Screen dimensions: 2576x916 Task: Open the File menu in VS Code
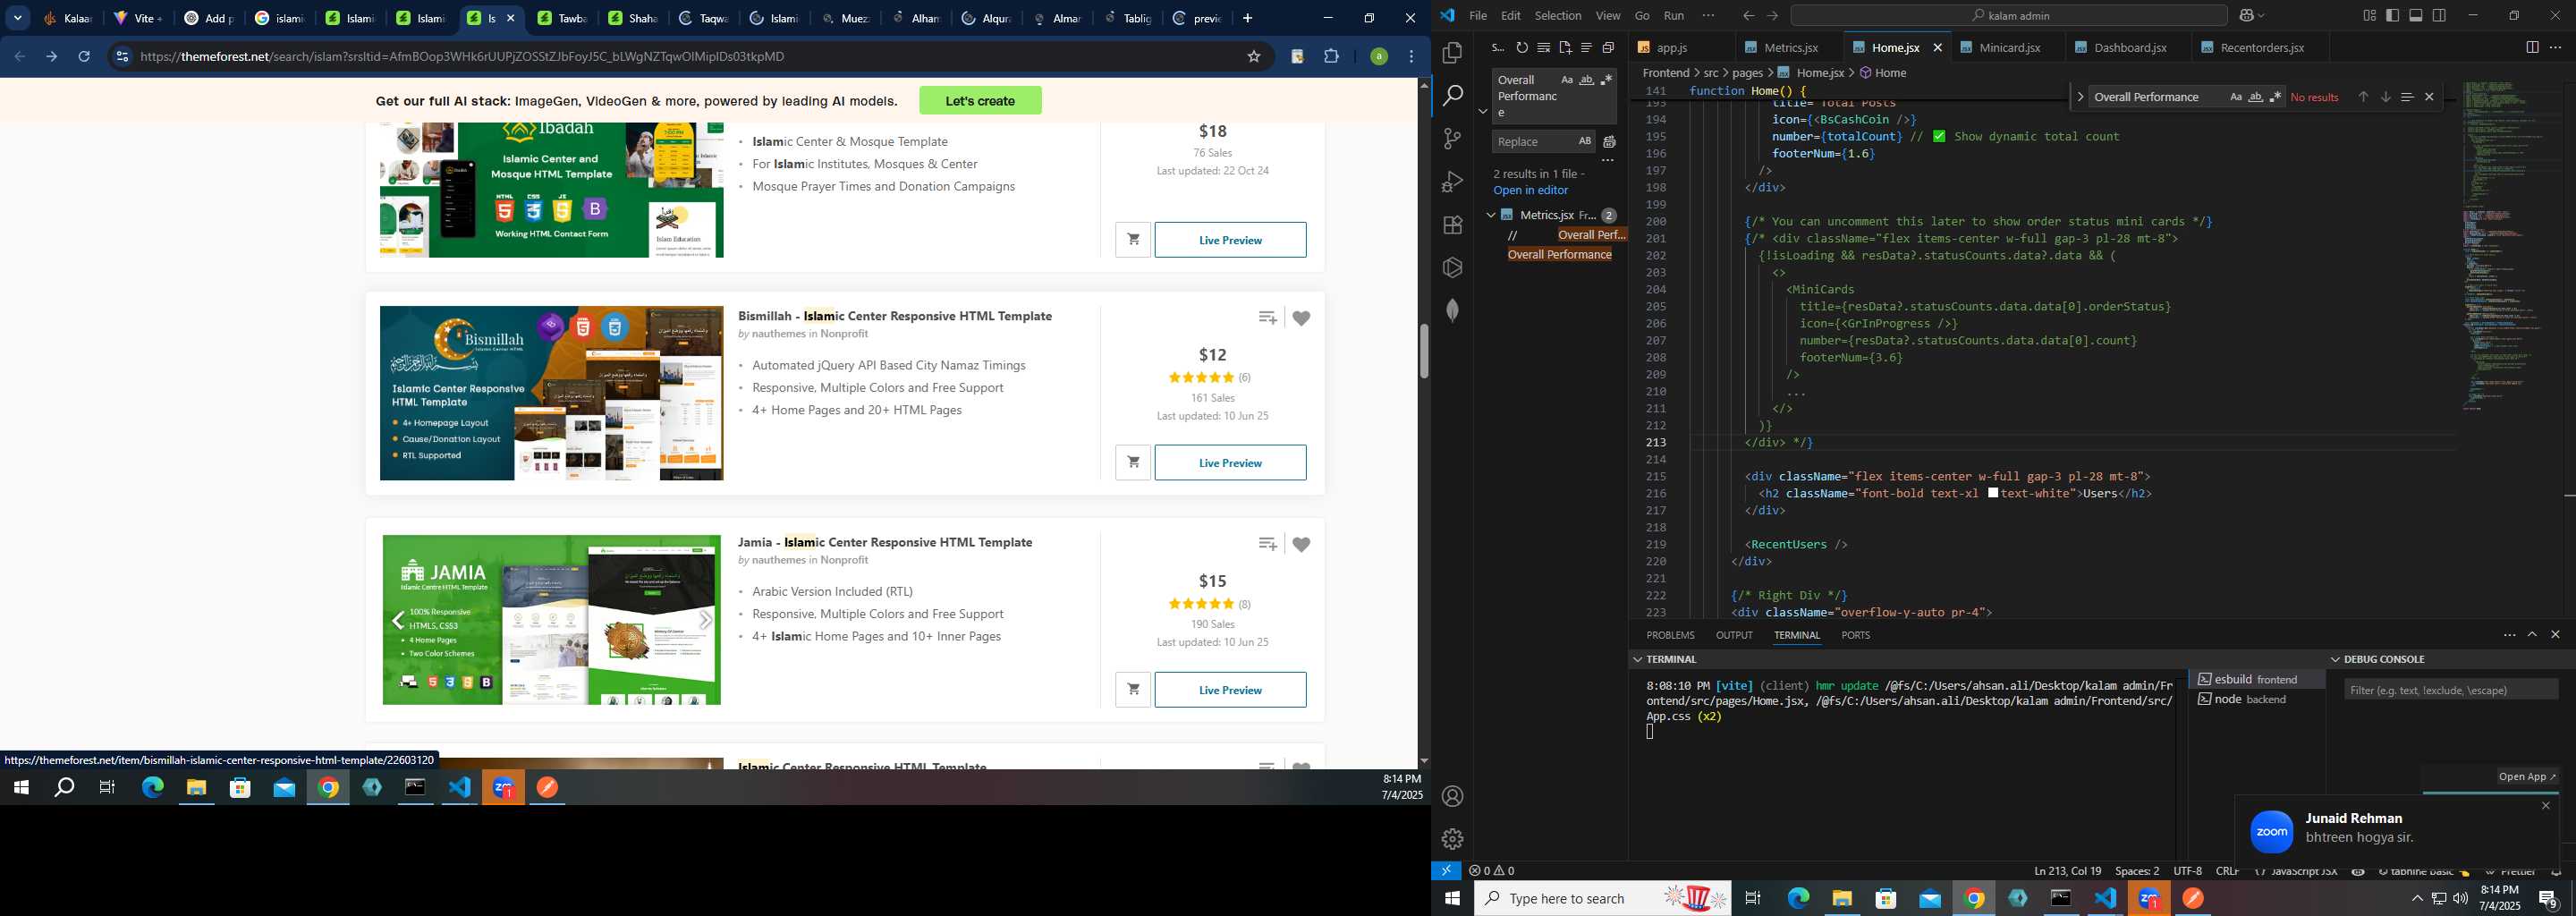[x=1477, y=16]
